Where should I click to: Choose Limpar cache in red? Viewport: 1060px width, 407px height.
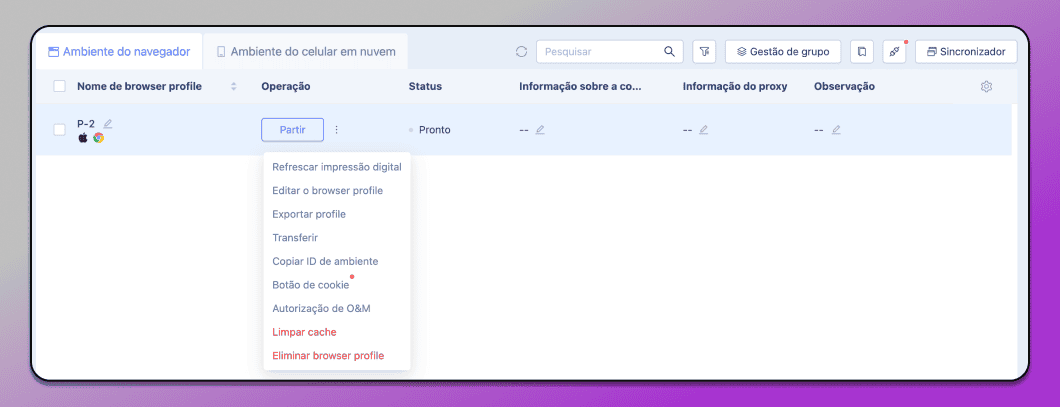[x=337, y=332]
